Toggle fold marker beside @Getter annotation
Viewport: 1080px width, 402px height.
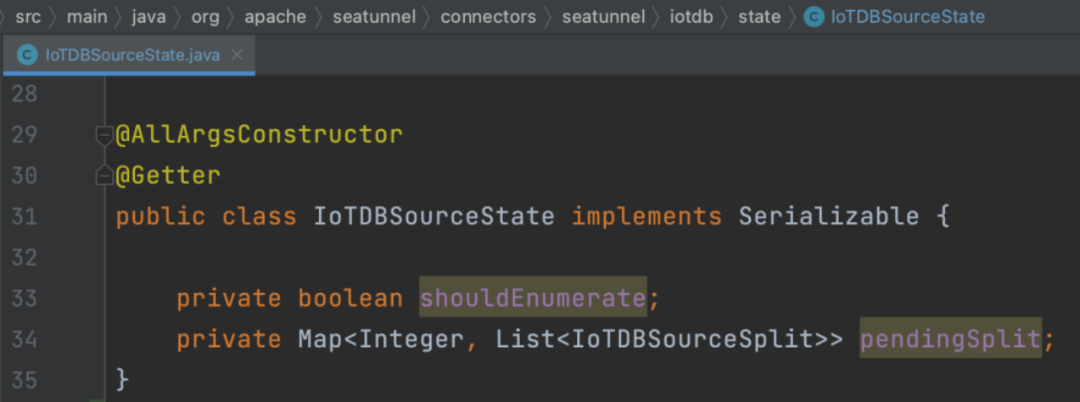coord(104,176)
